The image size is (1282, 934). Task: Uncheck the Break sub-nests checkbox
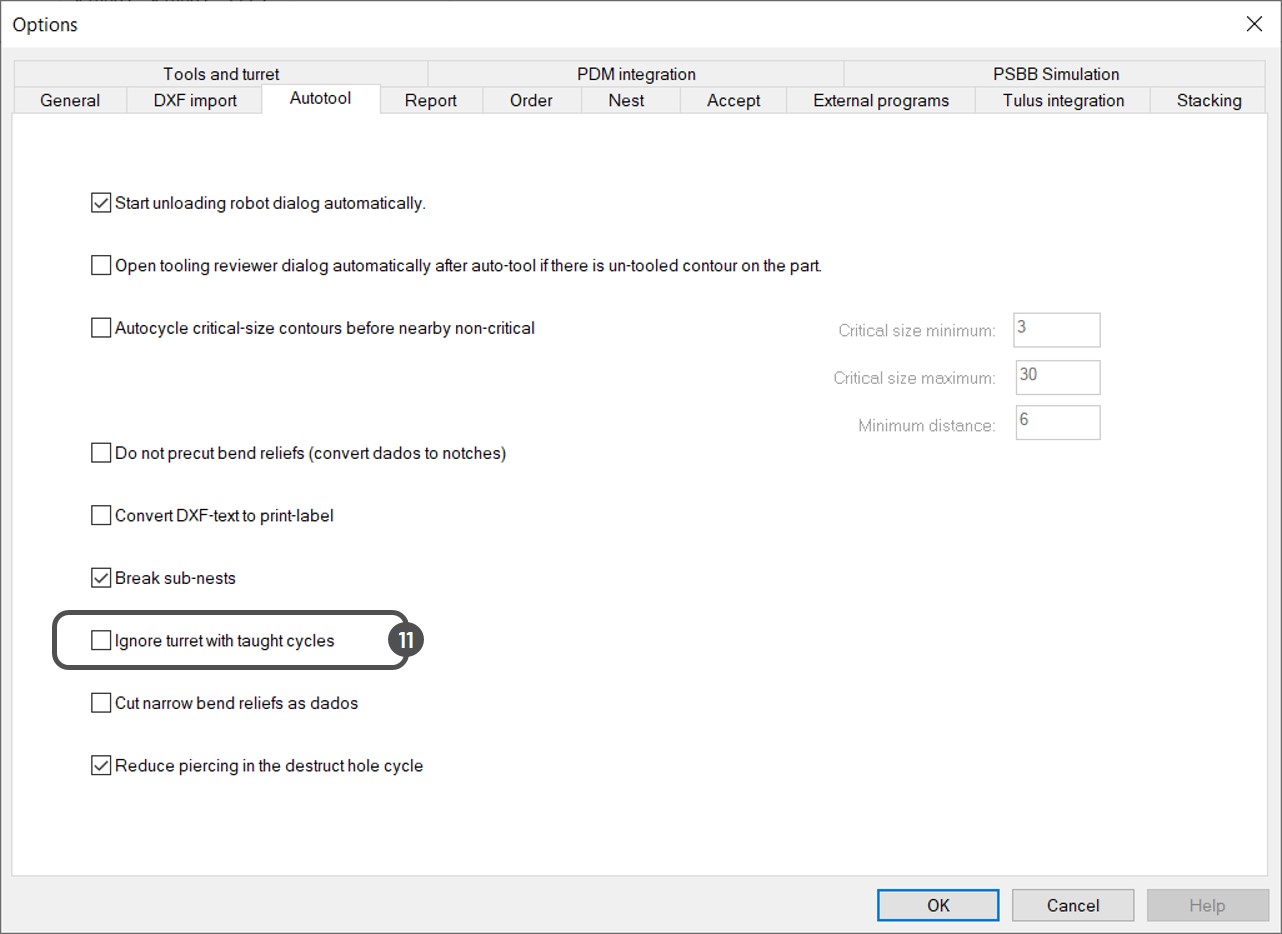point(101,578)
